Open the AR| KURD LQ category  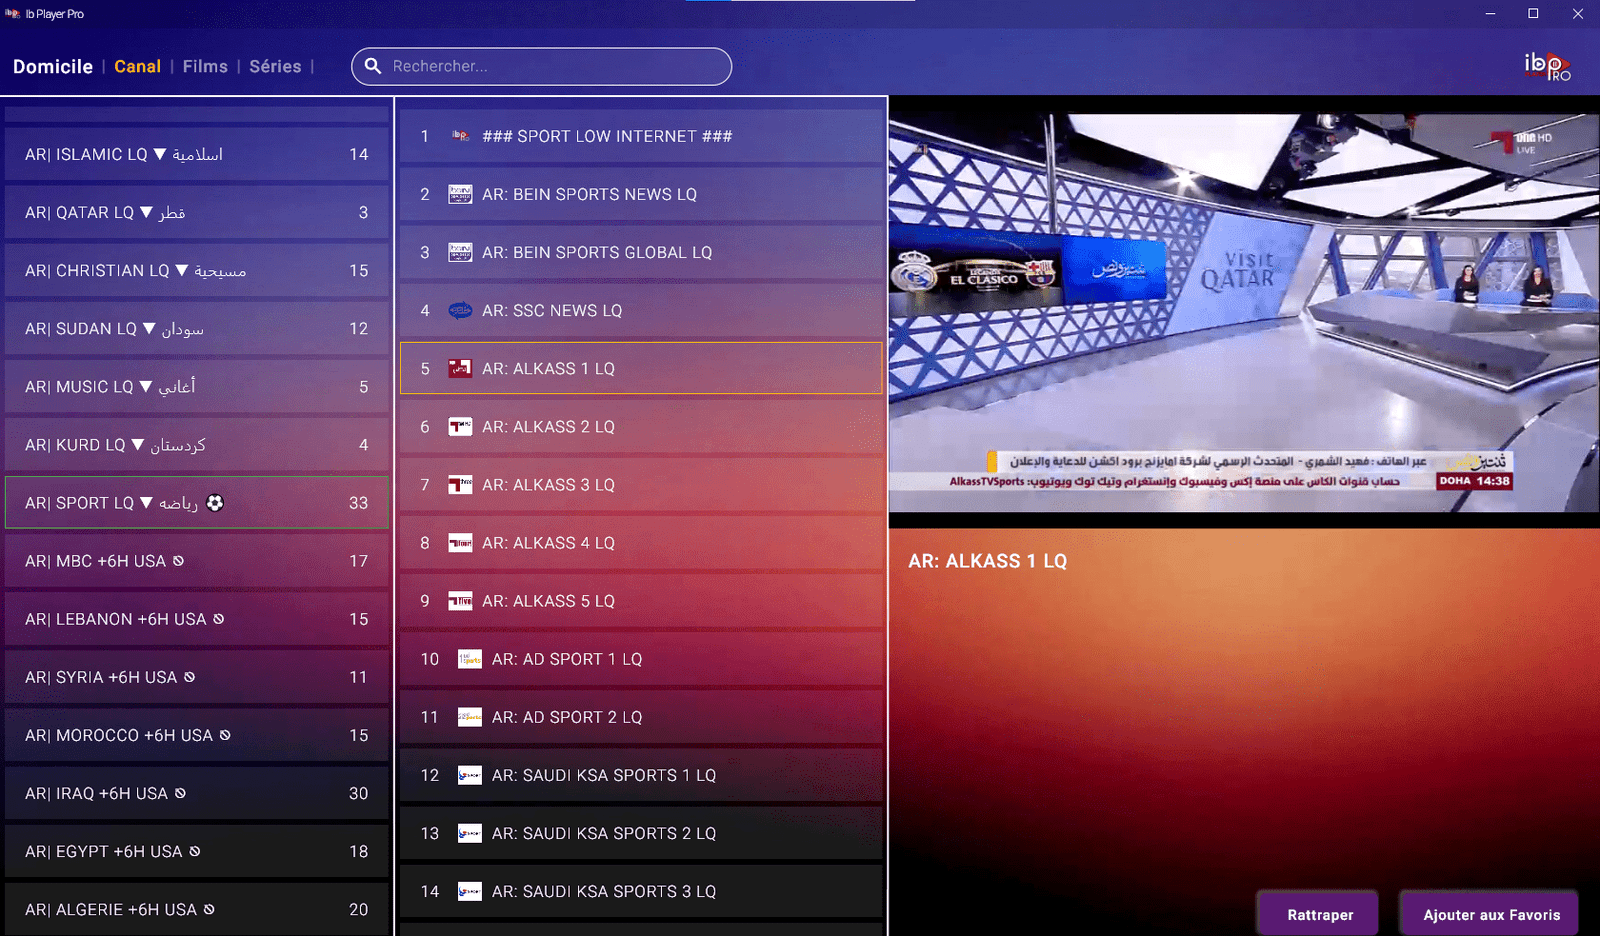pos(197,444)
